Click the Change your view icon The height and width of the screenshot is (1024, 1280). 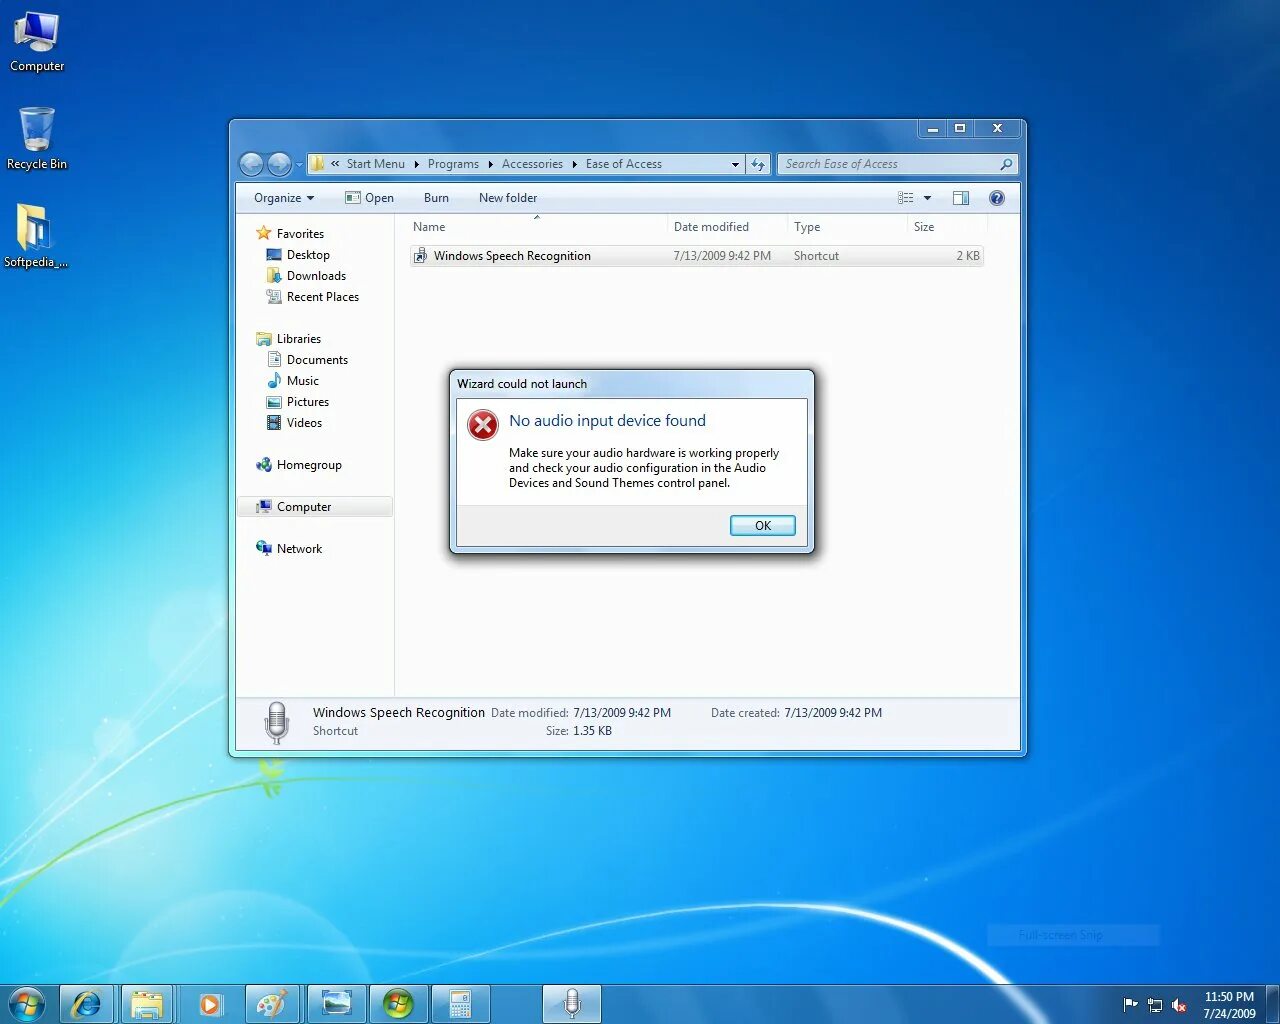906,198
